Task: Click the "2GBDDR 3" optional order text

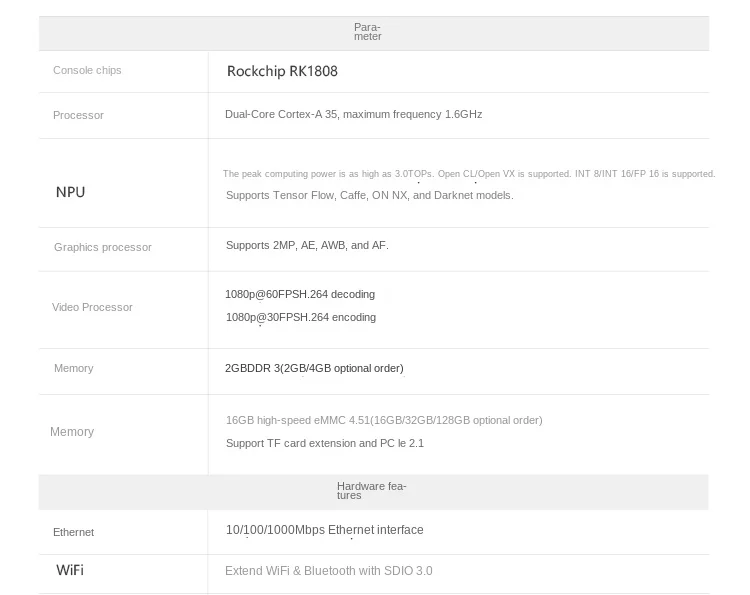Action: (x=314, y=369)
